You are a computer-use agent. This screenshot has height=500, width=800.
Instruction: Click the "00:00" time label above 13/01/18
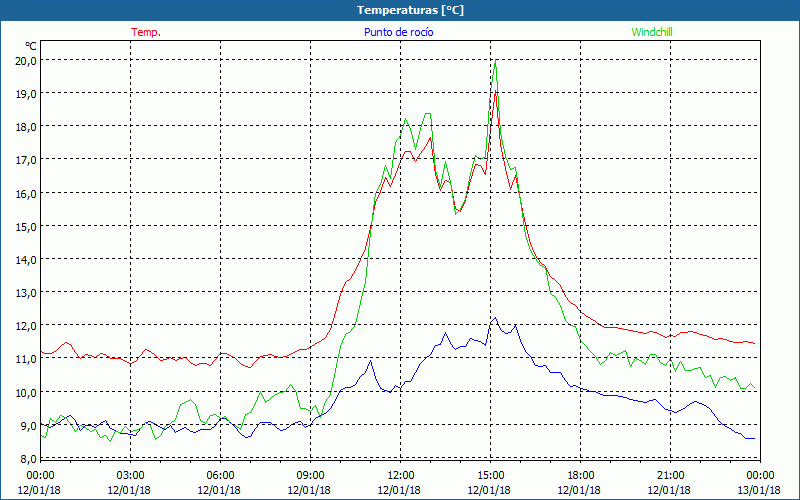coord(760,476)
